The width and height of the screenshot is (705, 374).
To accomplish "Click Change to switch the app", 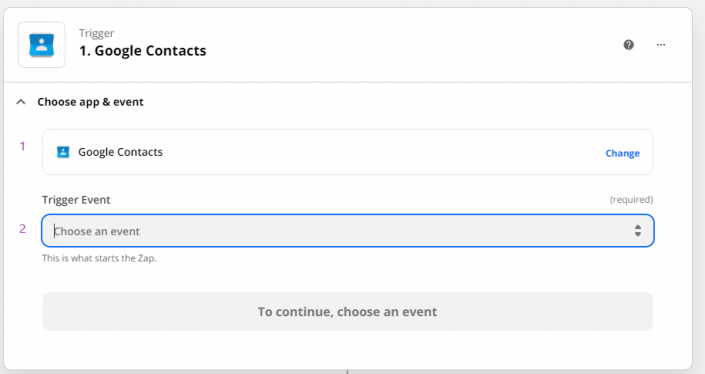I will tap(622, 153).
